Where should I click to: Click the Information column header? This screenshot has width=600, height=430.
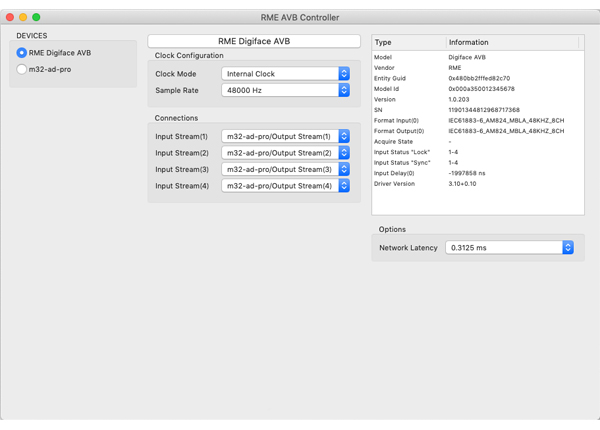(x=512, y=42)
